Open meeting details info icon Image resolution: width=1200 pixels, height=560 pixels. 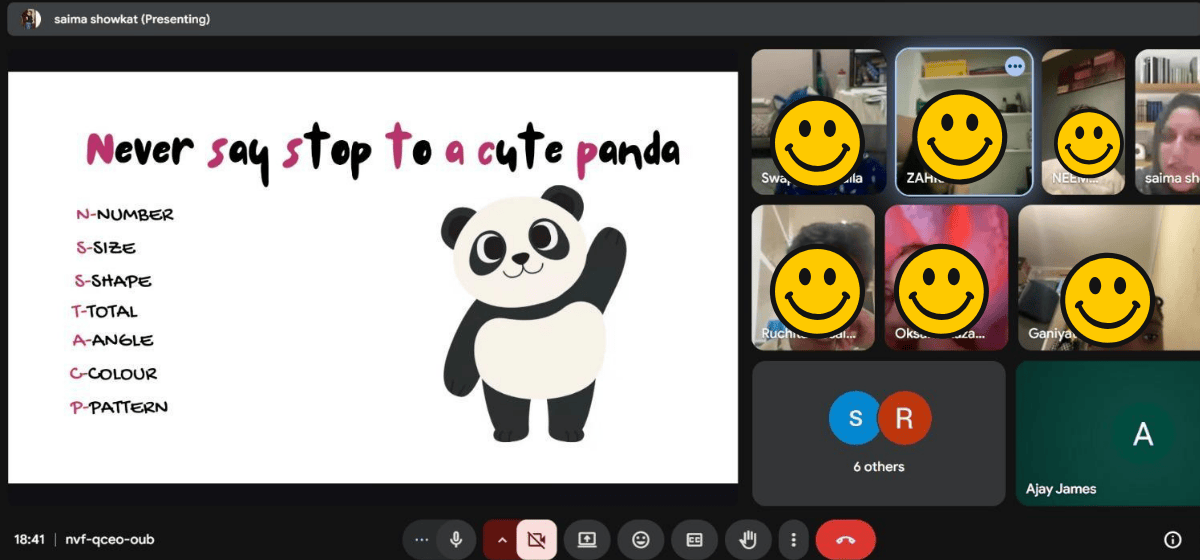1173,540
